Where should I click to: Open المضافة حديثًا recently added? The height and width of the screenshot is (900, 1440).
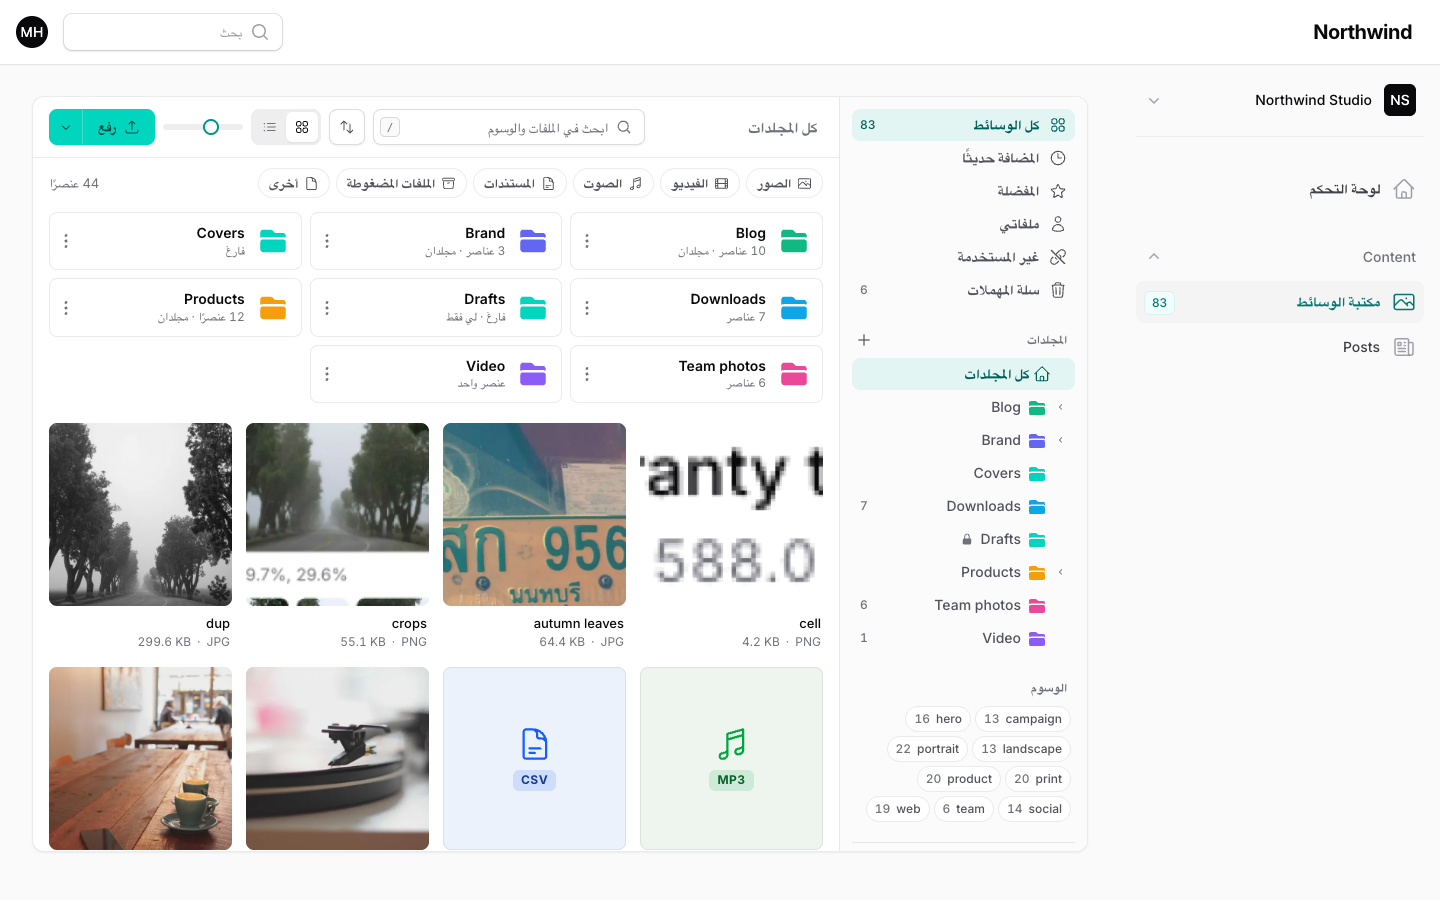[963, 158]
